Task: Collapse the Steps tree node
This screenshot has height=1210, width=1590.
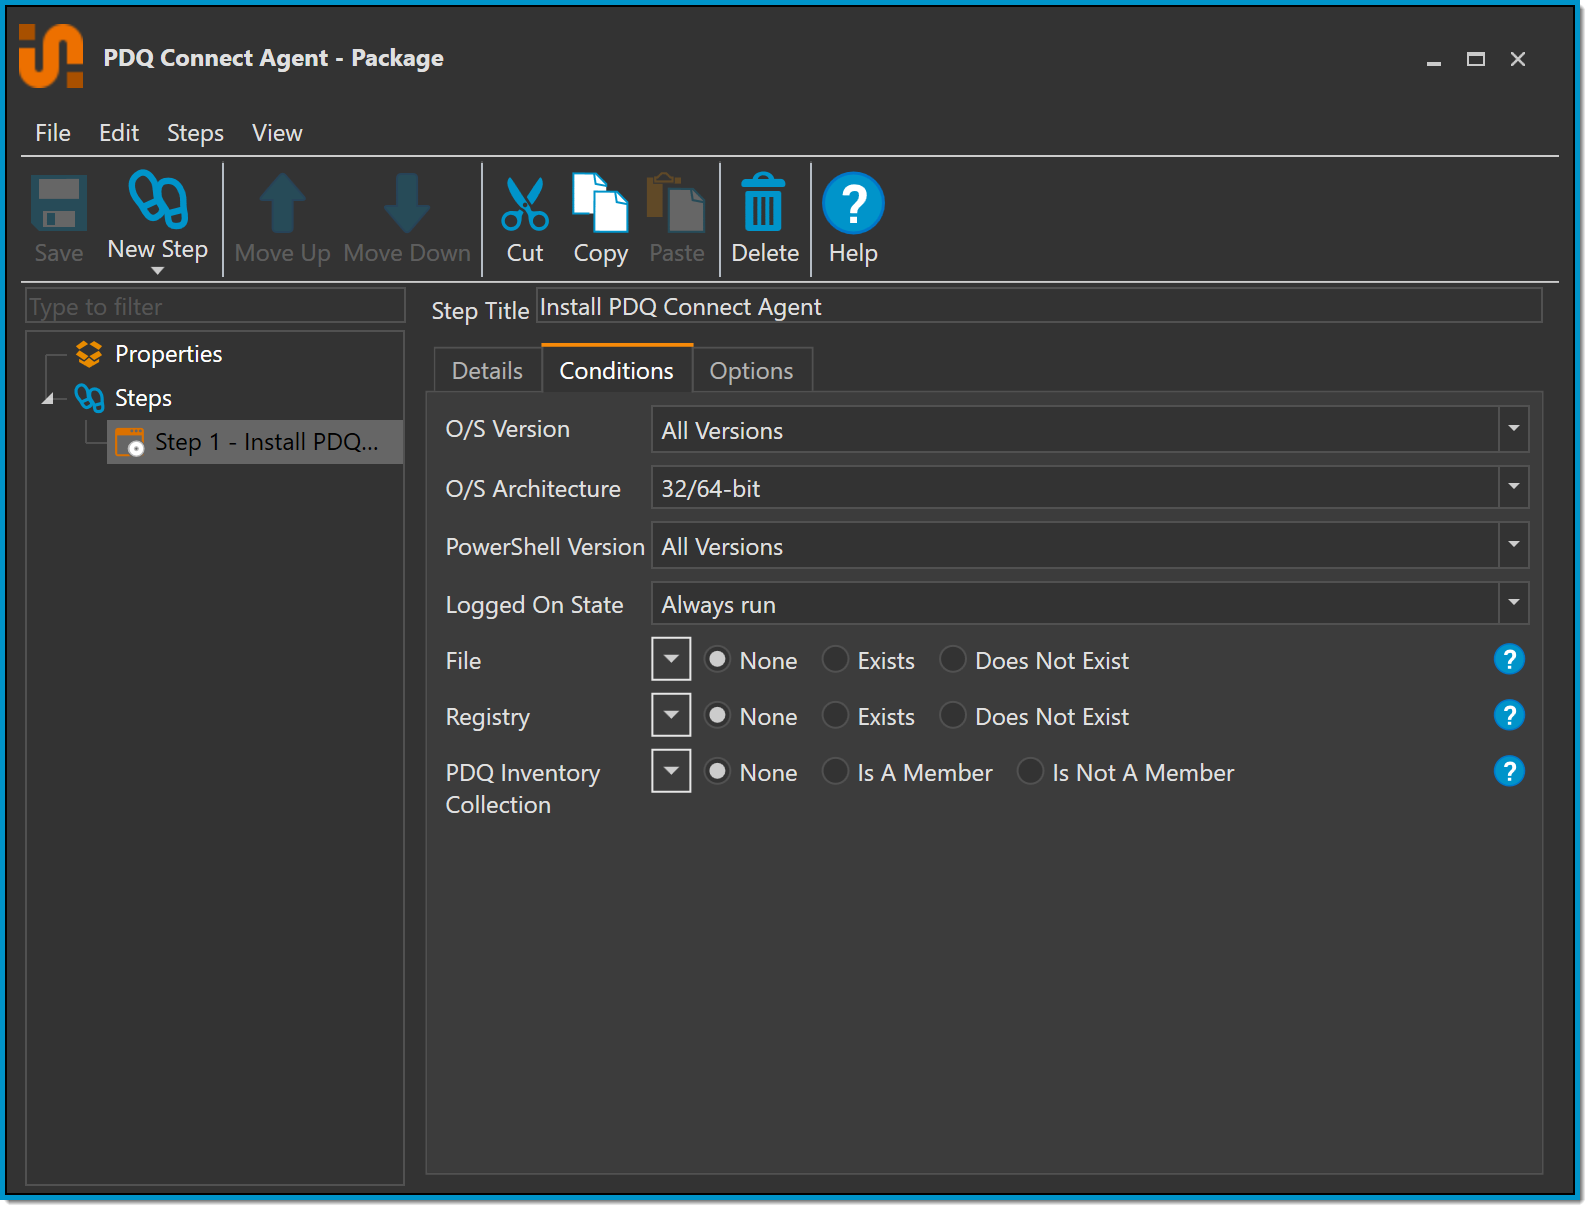Action: (x=47, y=399)
